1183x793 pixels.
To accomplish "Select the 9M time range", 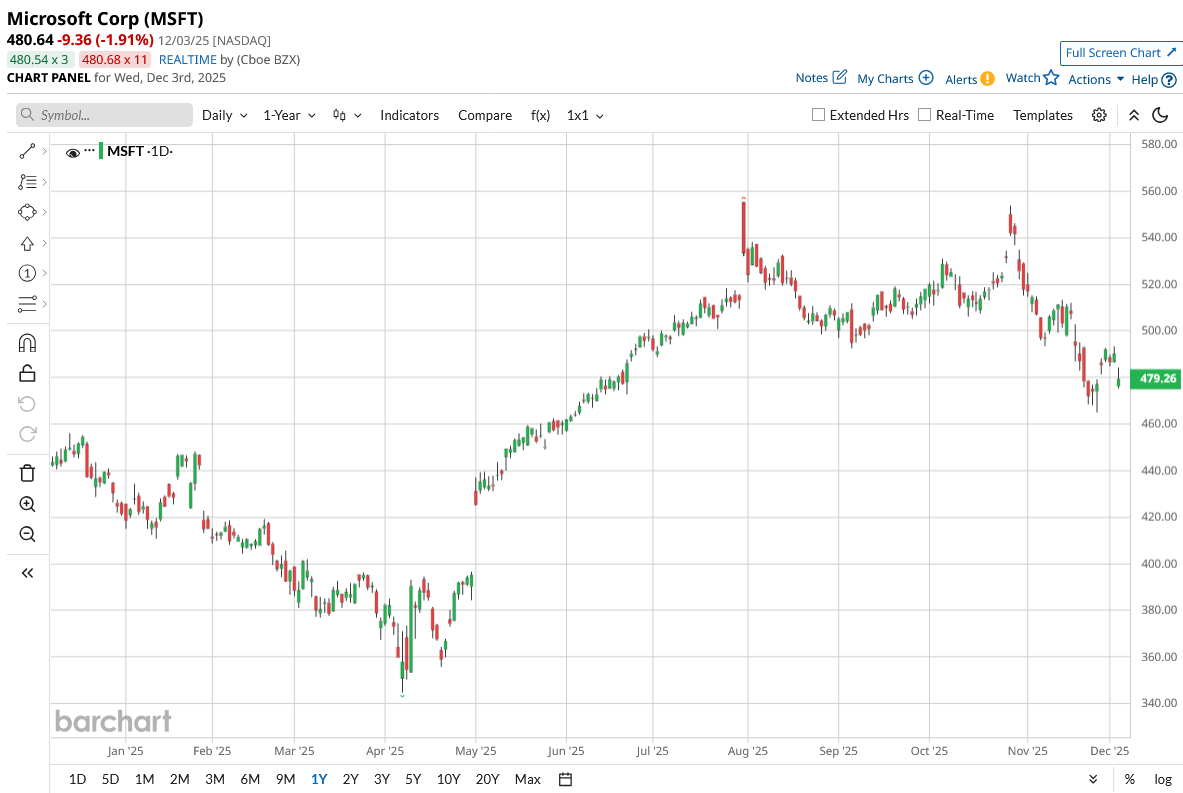I will (x=285, y=779).
